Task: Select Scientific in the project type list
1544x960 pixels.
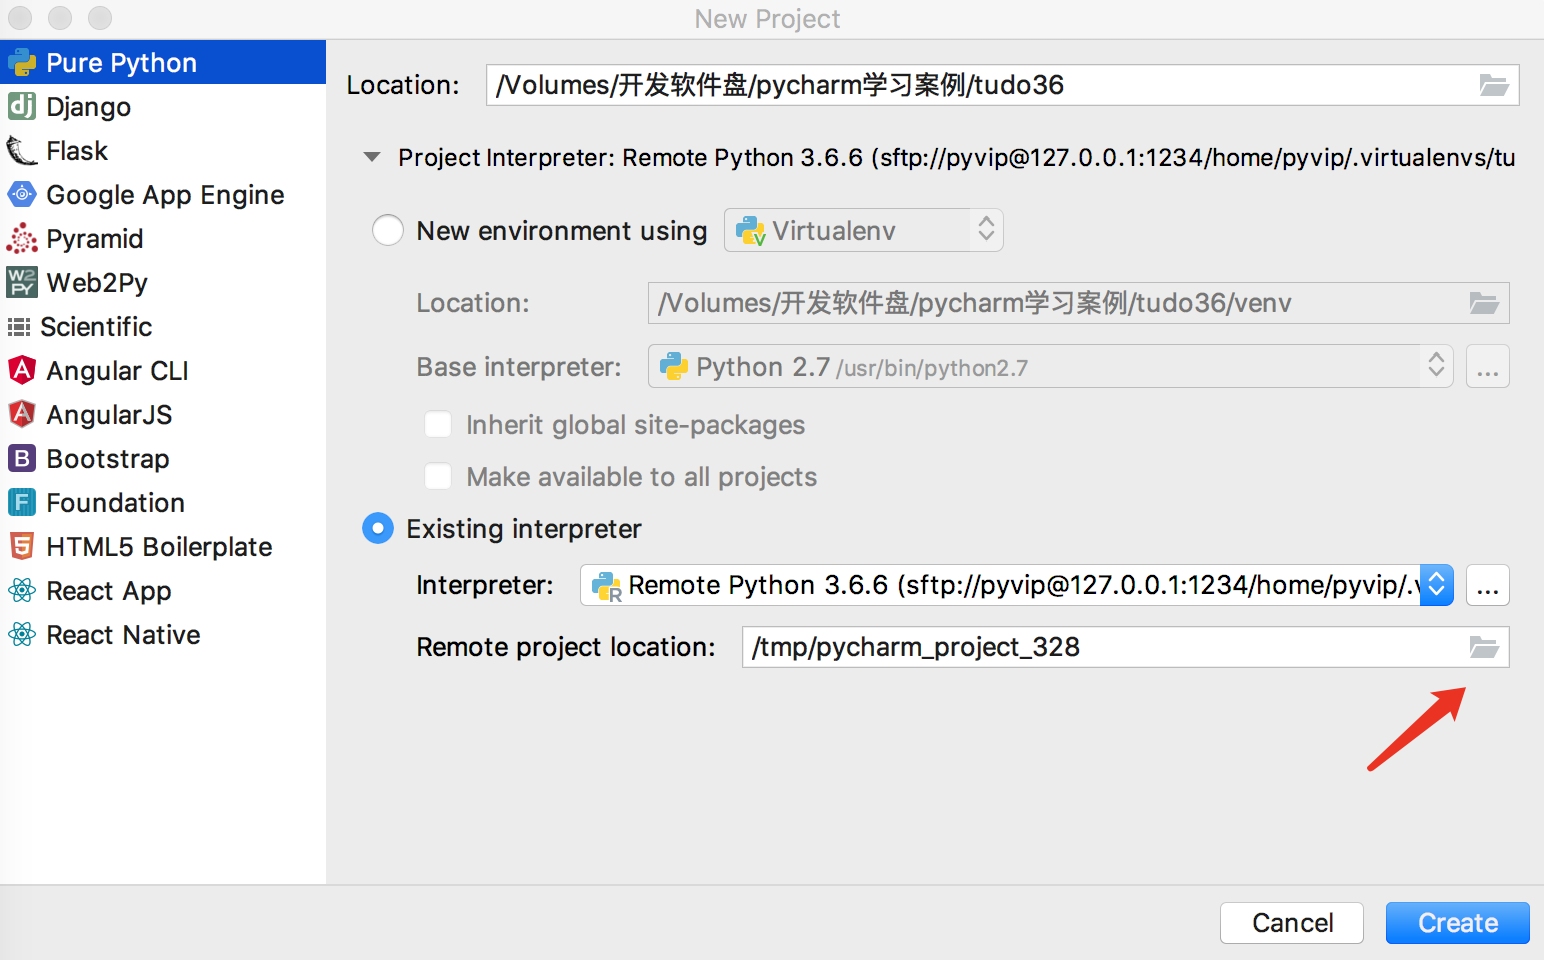Action: click(96, 327)
